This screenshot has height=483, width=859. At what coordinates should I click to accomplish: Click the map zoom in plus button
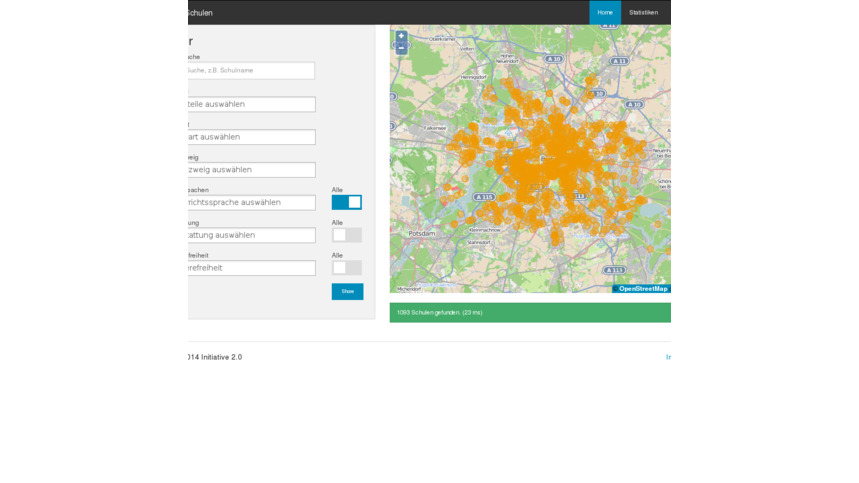[x=401, y=36]
